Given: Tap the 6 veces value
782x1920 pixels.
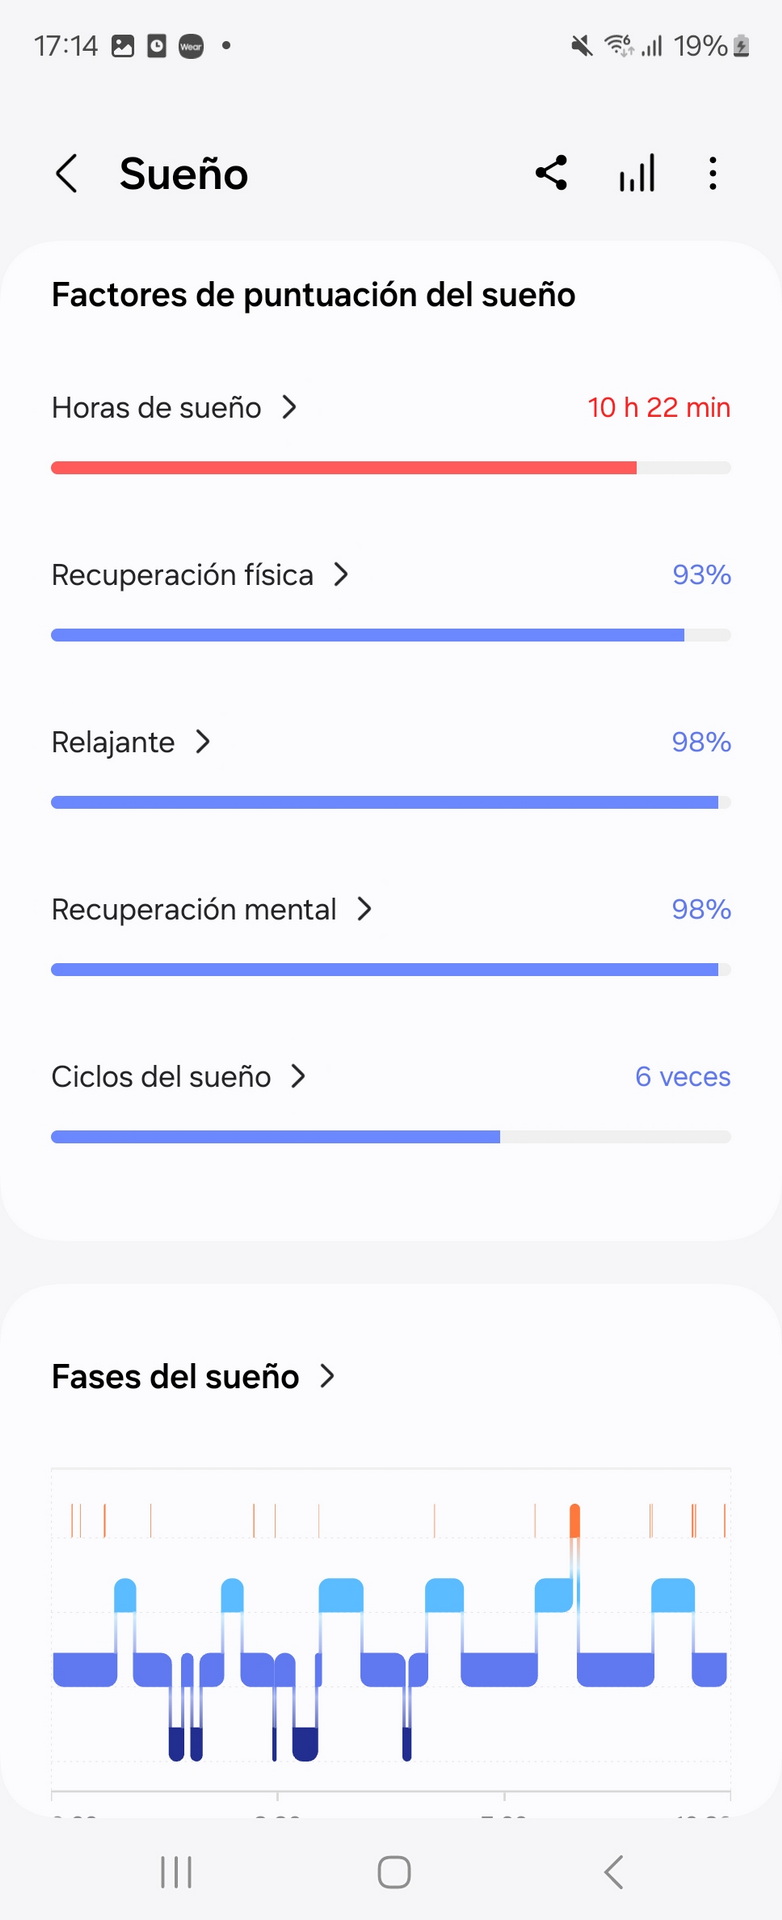Looking at the screenshot, I should (x=683, y=1077).
